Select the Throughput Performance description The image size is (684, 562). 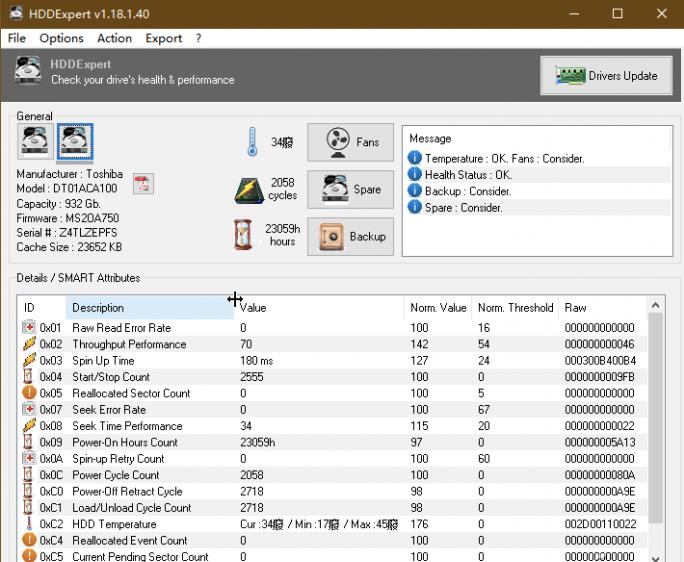(x=129, y=344)
